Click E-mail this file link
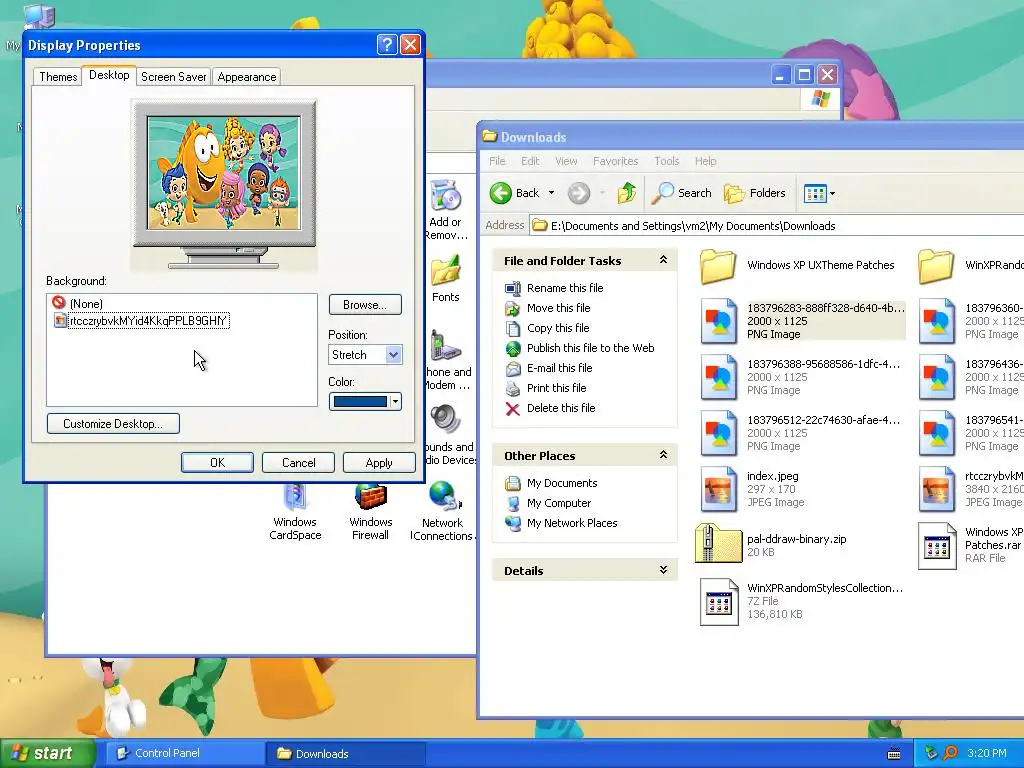This screenshot has height=768, width=1024. 560,368
